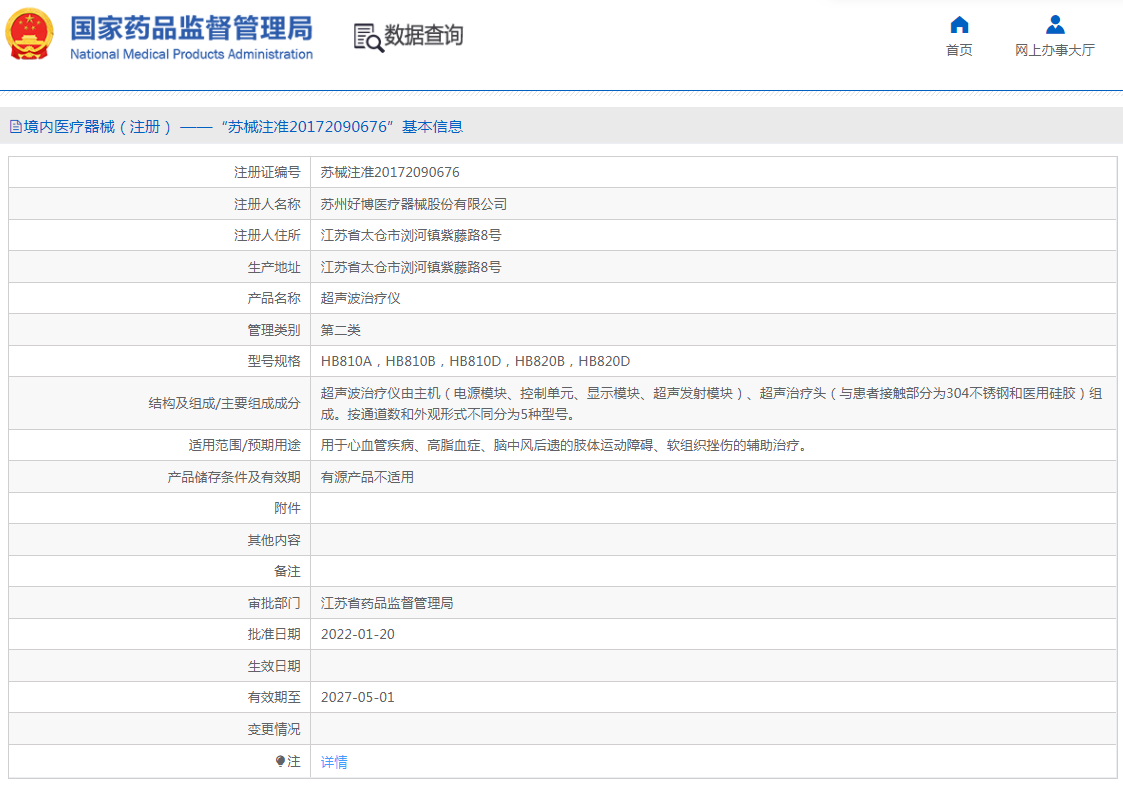Open the 详情 link at the bottom
The width and height of the screenshot is (1123, 787).
pyautogui.click(x=334, y=762)
